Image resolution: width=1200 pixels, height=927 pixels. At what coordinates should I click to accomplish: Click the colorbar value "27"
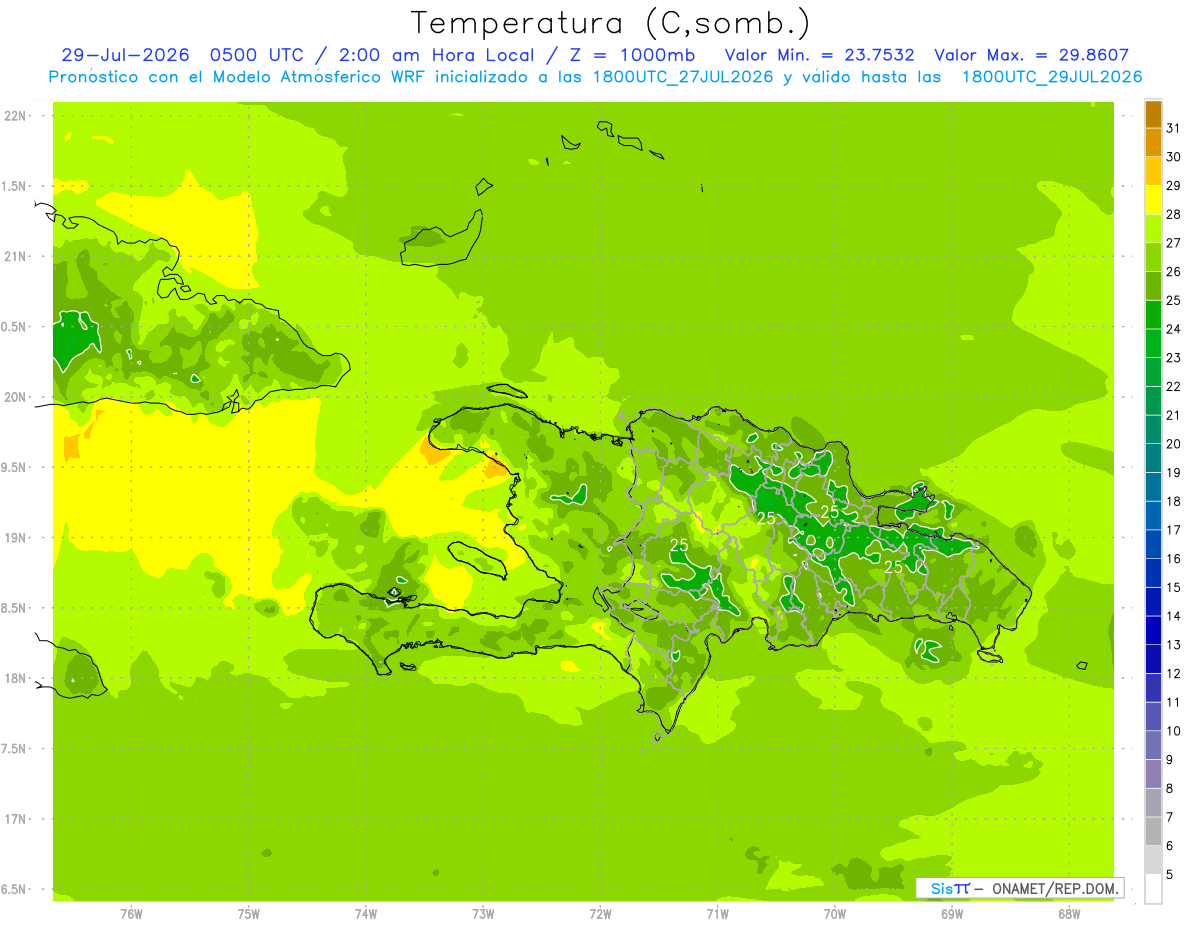[1173, 243]
